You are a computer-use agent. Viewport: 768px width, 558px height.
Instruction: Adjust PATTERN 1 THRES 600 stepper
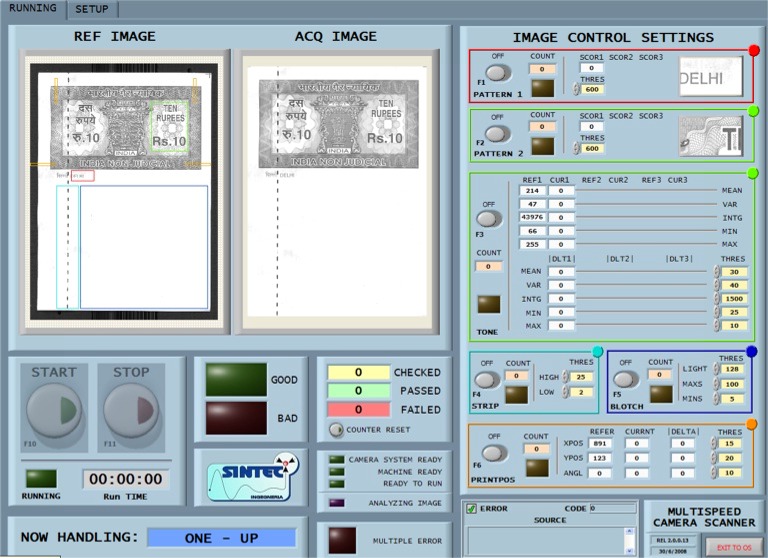click(x=576, y=89)
